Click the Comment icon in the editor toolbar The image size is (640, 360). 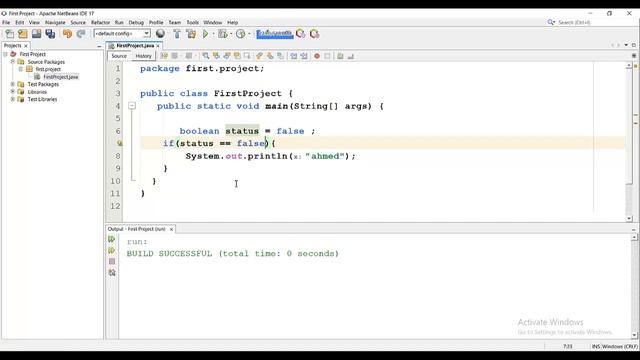(340, 56)
